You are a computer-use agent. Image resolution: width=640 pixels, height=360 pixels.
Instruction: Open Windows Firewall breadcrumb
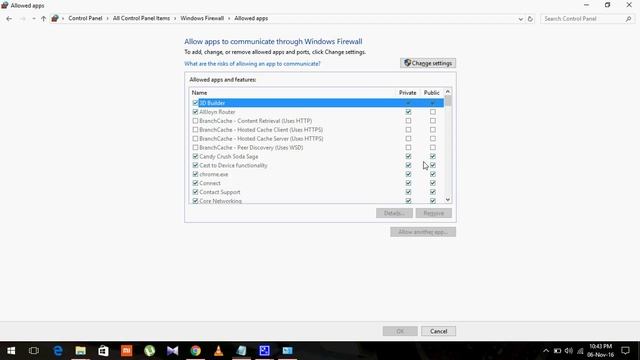point(202,18)
